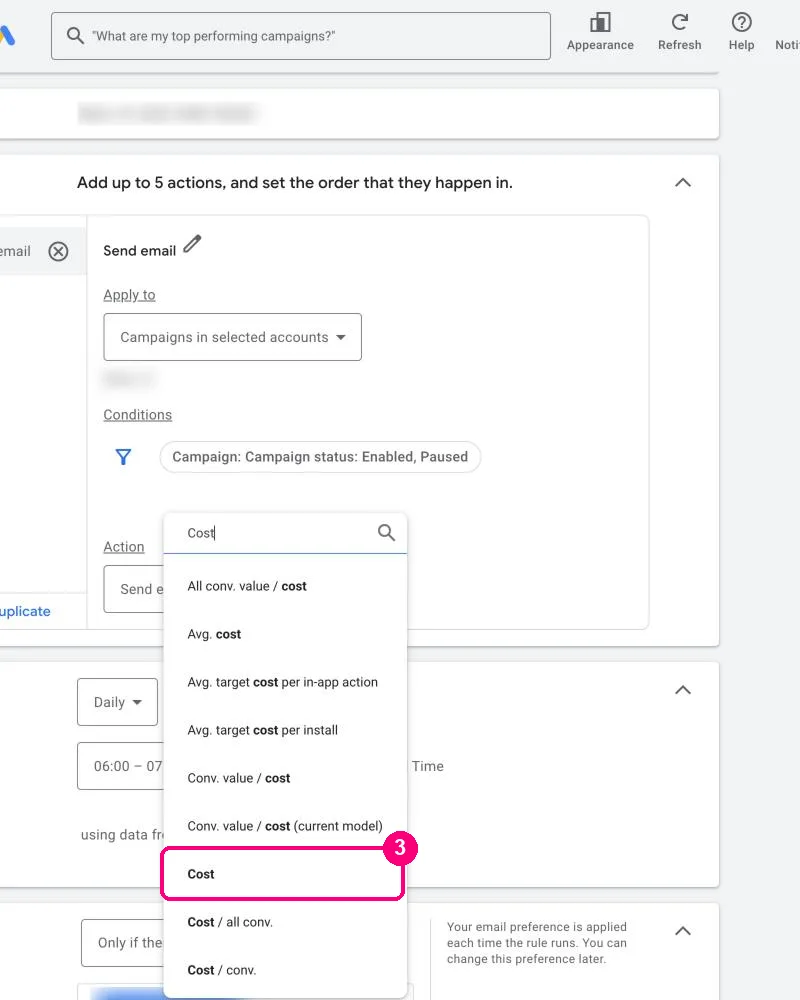Remove the Send email action tab
The image size is (800, 1000).
click(x=58, y=251)
